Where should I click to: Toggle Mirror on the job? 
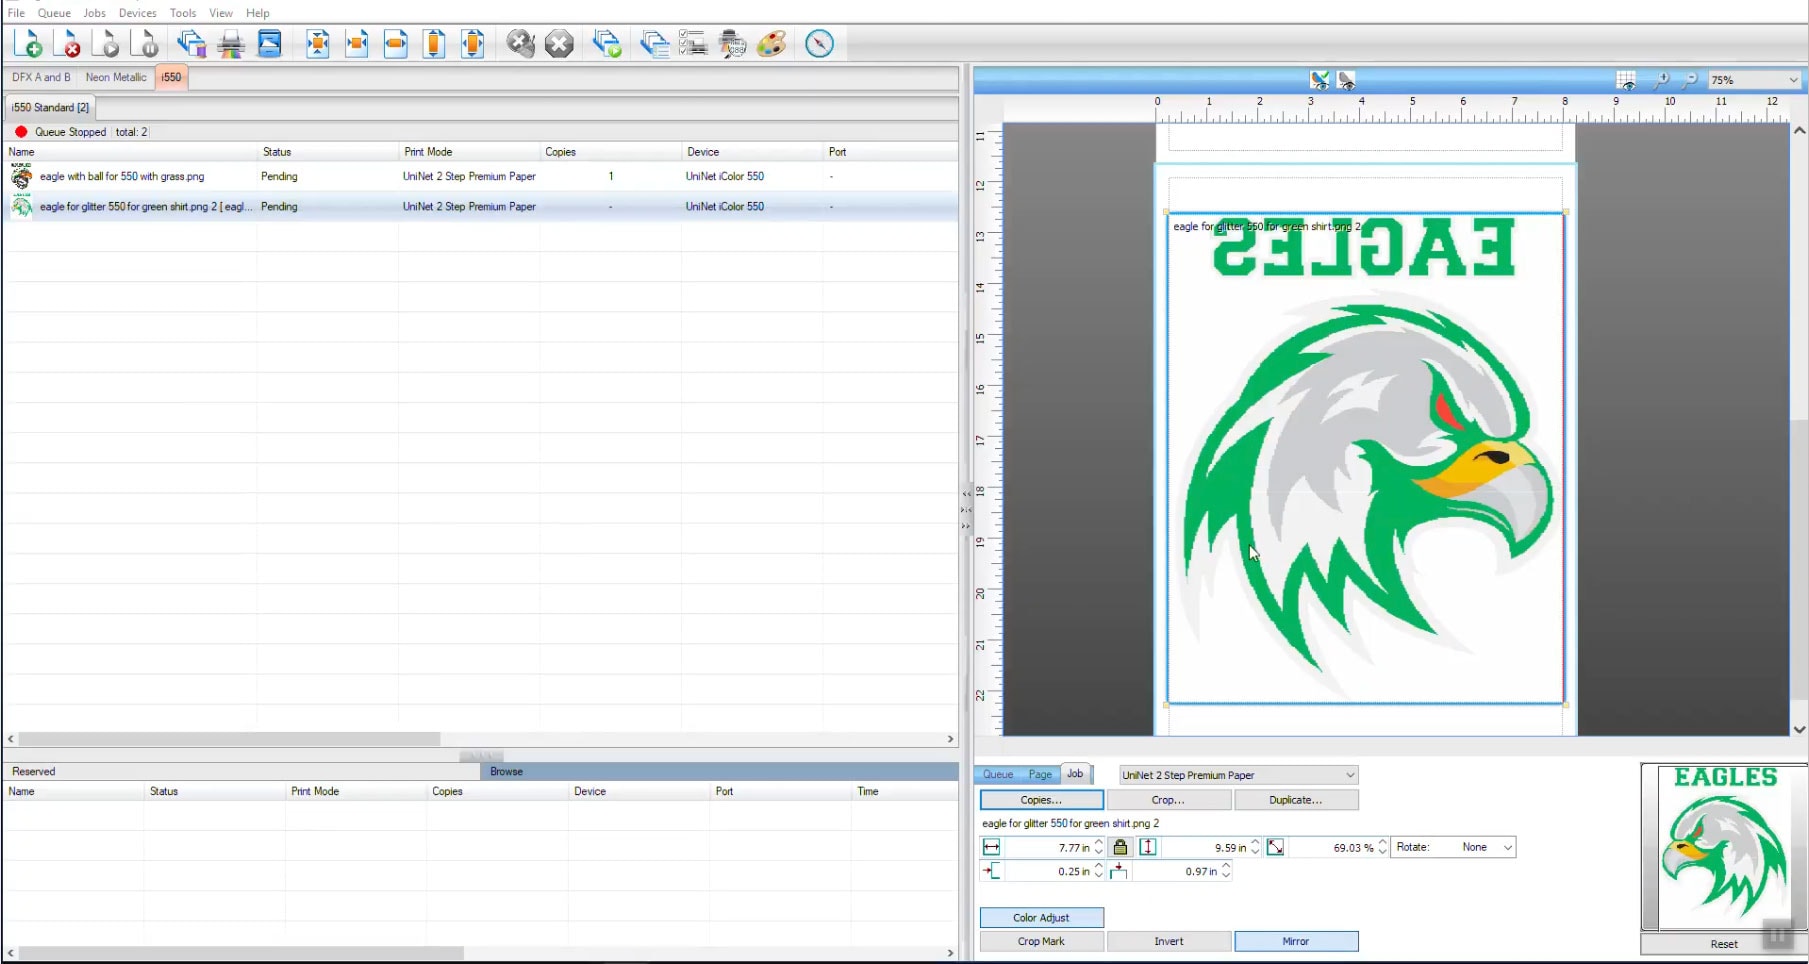(1296, 941)
